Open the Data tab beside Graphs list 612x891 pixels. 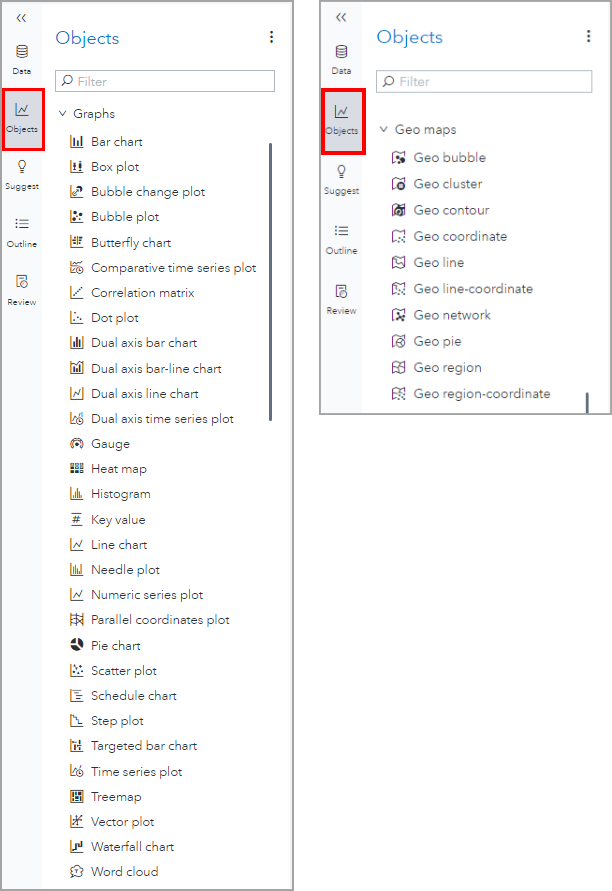click(x=22, y=59)
